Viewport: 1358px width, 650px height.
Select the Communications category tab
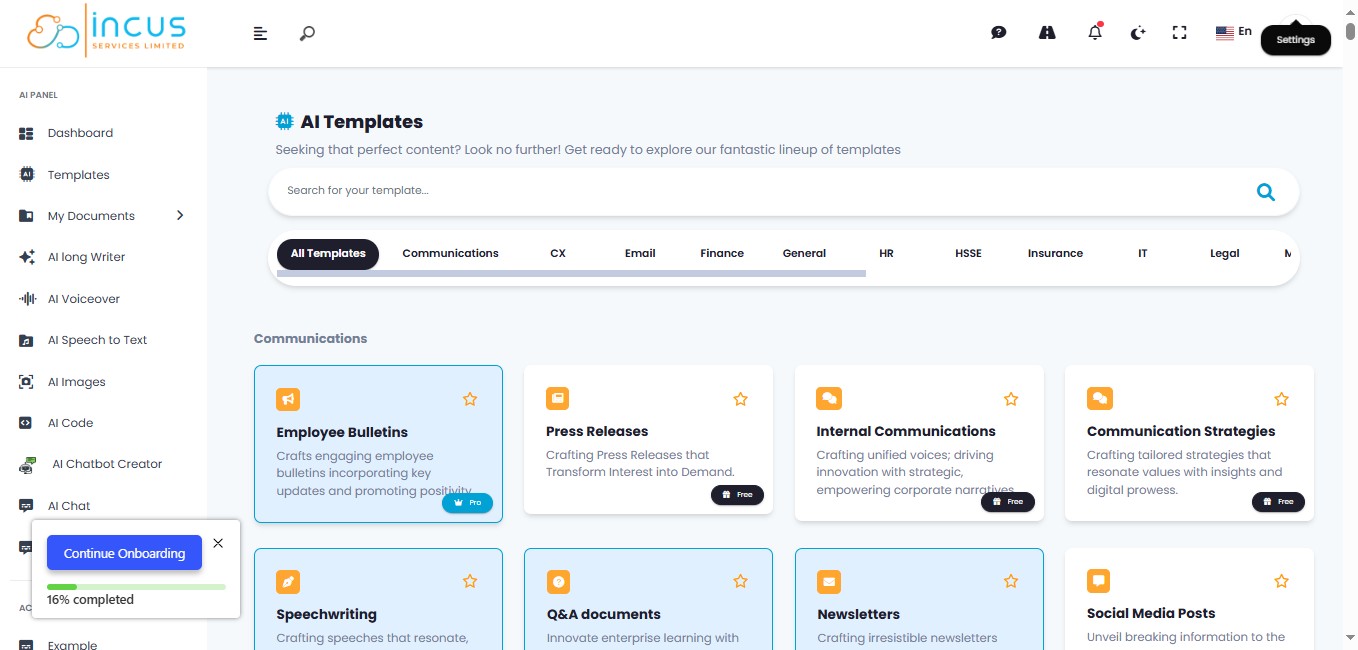(x=450, y=254)
